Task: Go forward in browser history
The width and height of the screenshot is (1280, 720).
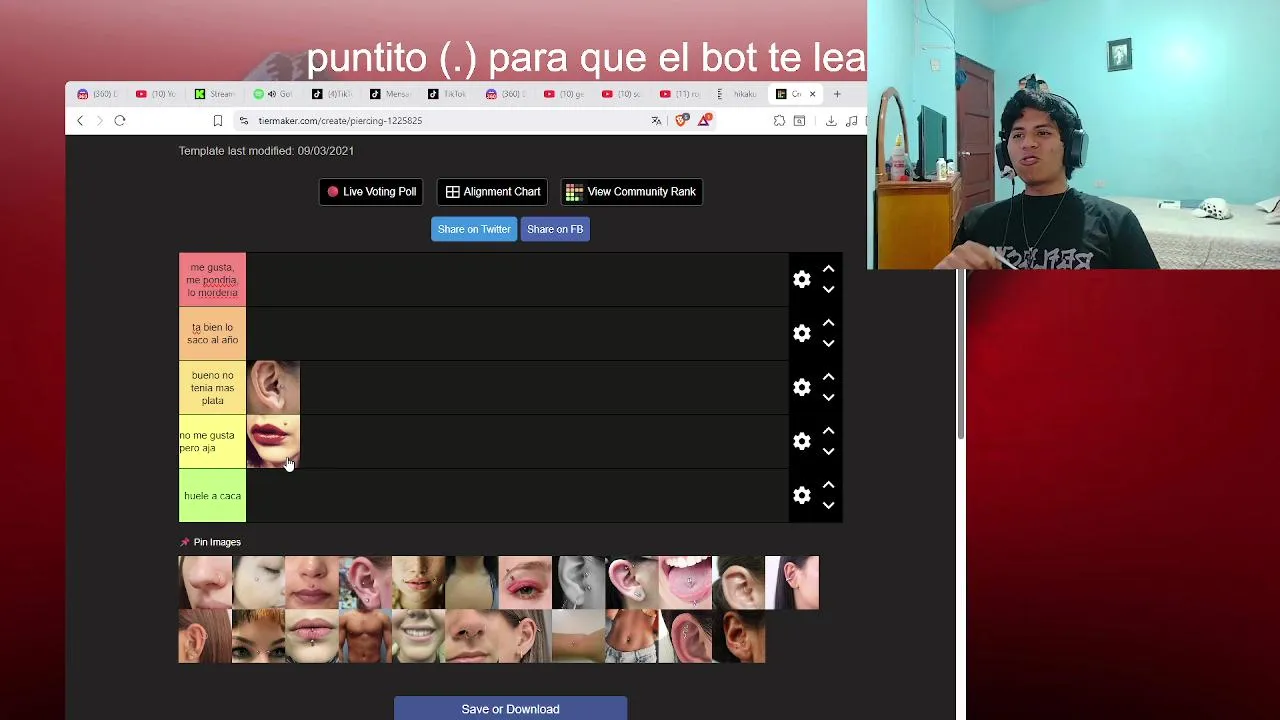Action: pyautogui.click(x=99, y=121)
